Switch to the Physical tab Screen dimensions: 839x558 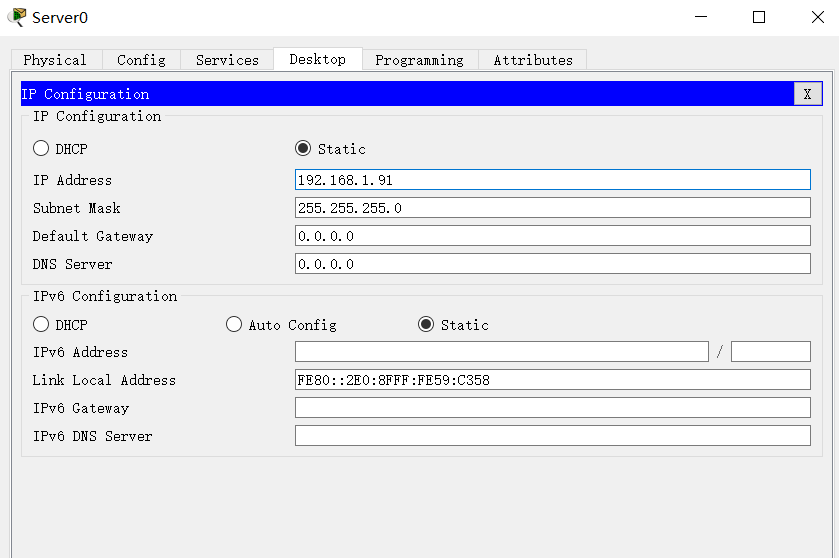[56, 60]
